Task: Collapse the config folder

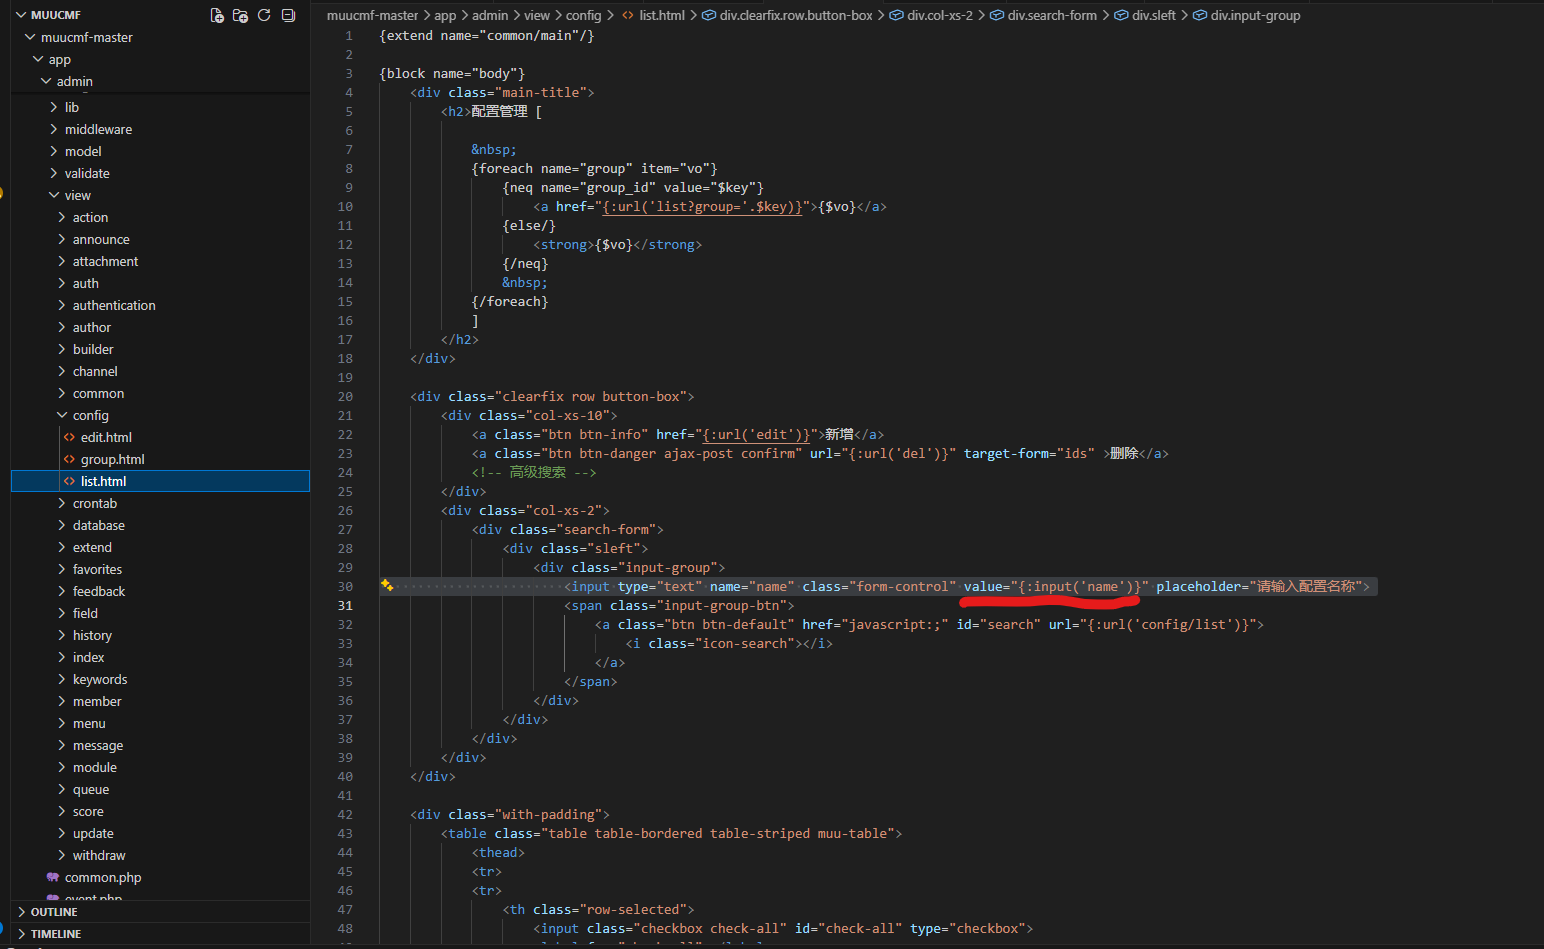Action: [x=90, y=415]
